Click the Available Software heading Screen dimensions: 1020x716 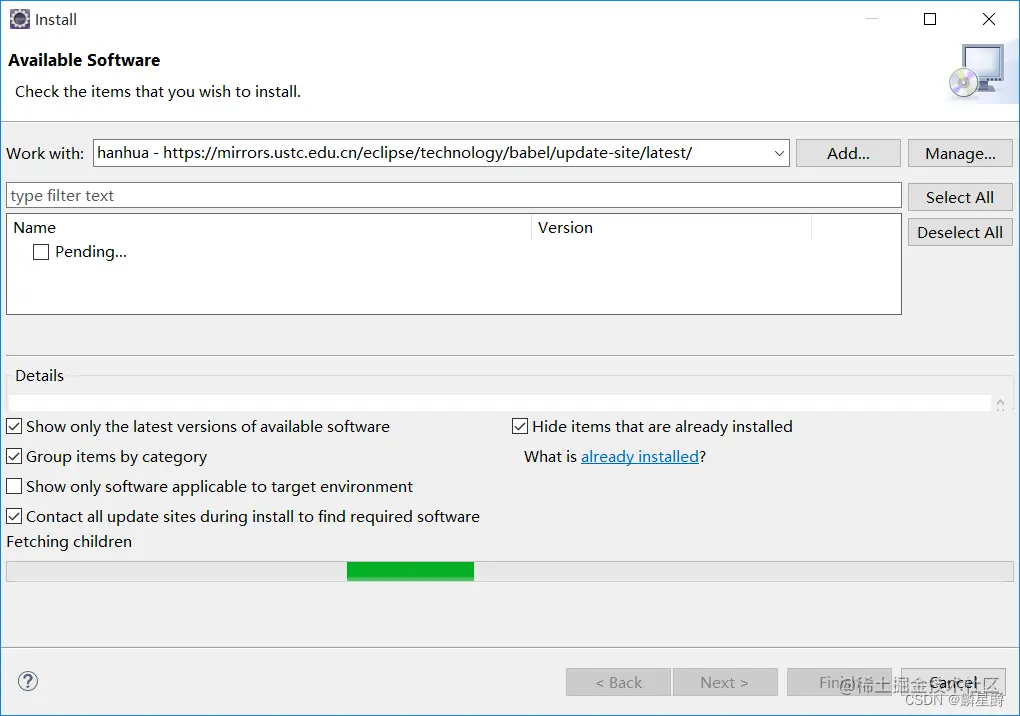click(x=84, y=60)
